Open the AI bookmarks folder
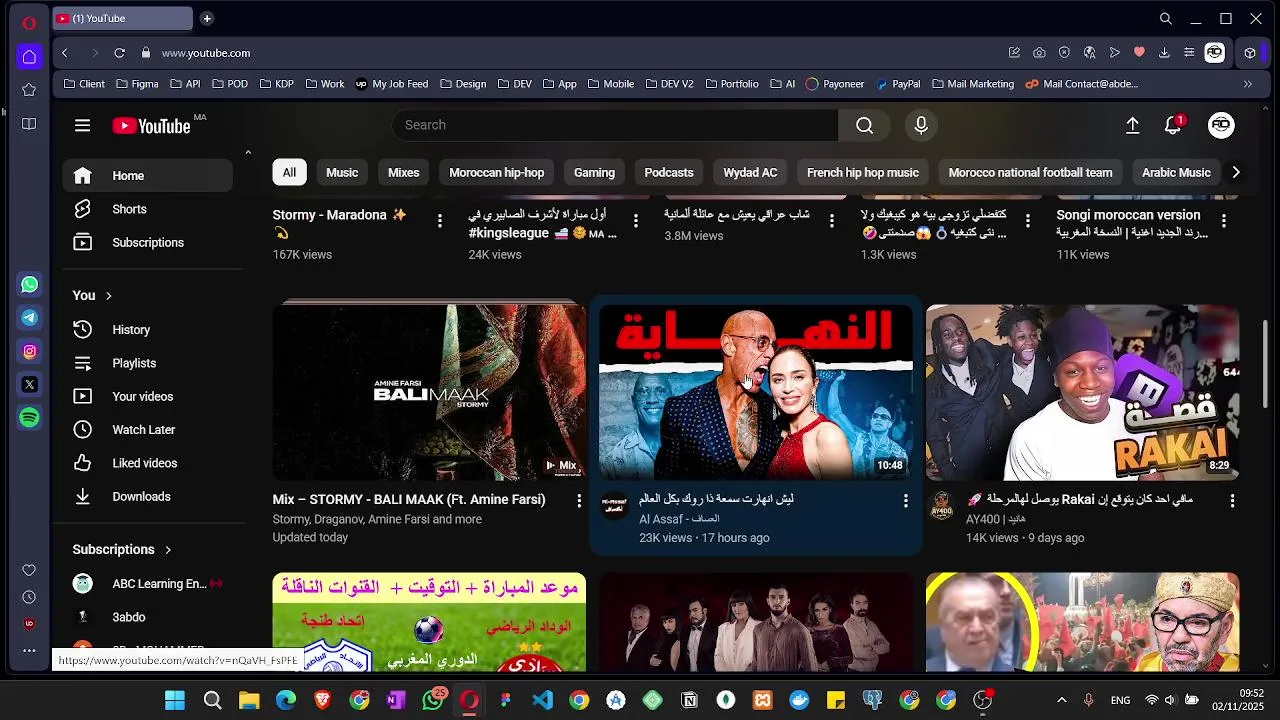The width and height of the screenshot is (1280, 720). coord(783,84)
